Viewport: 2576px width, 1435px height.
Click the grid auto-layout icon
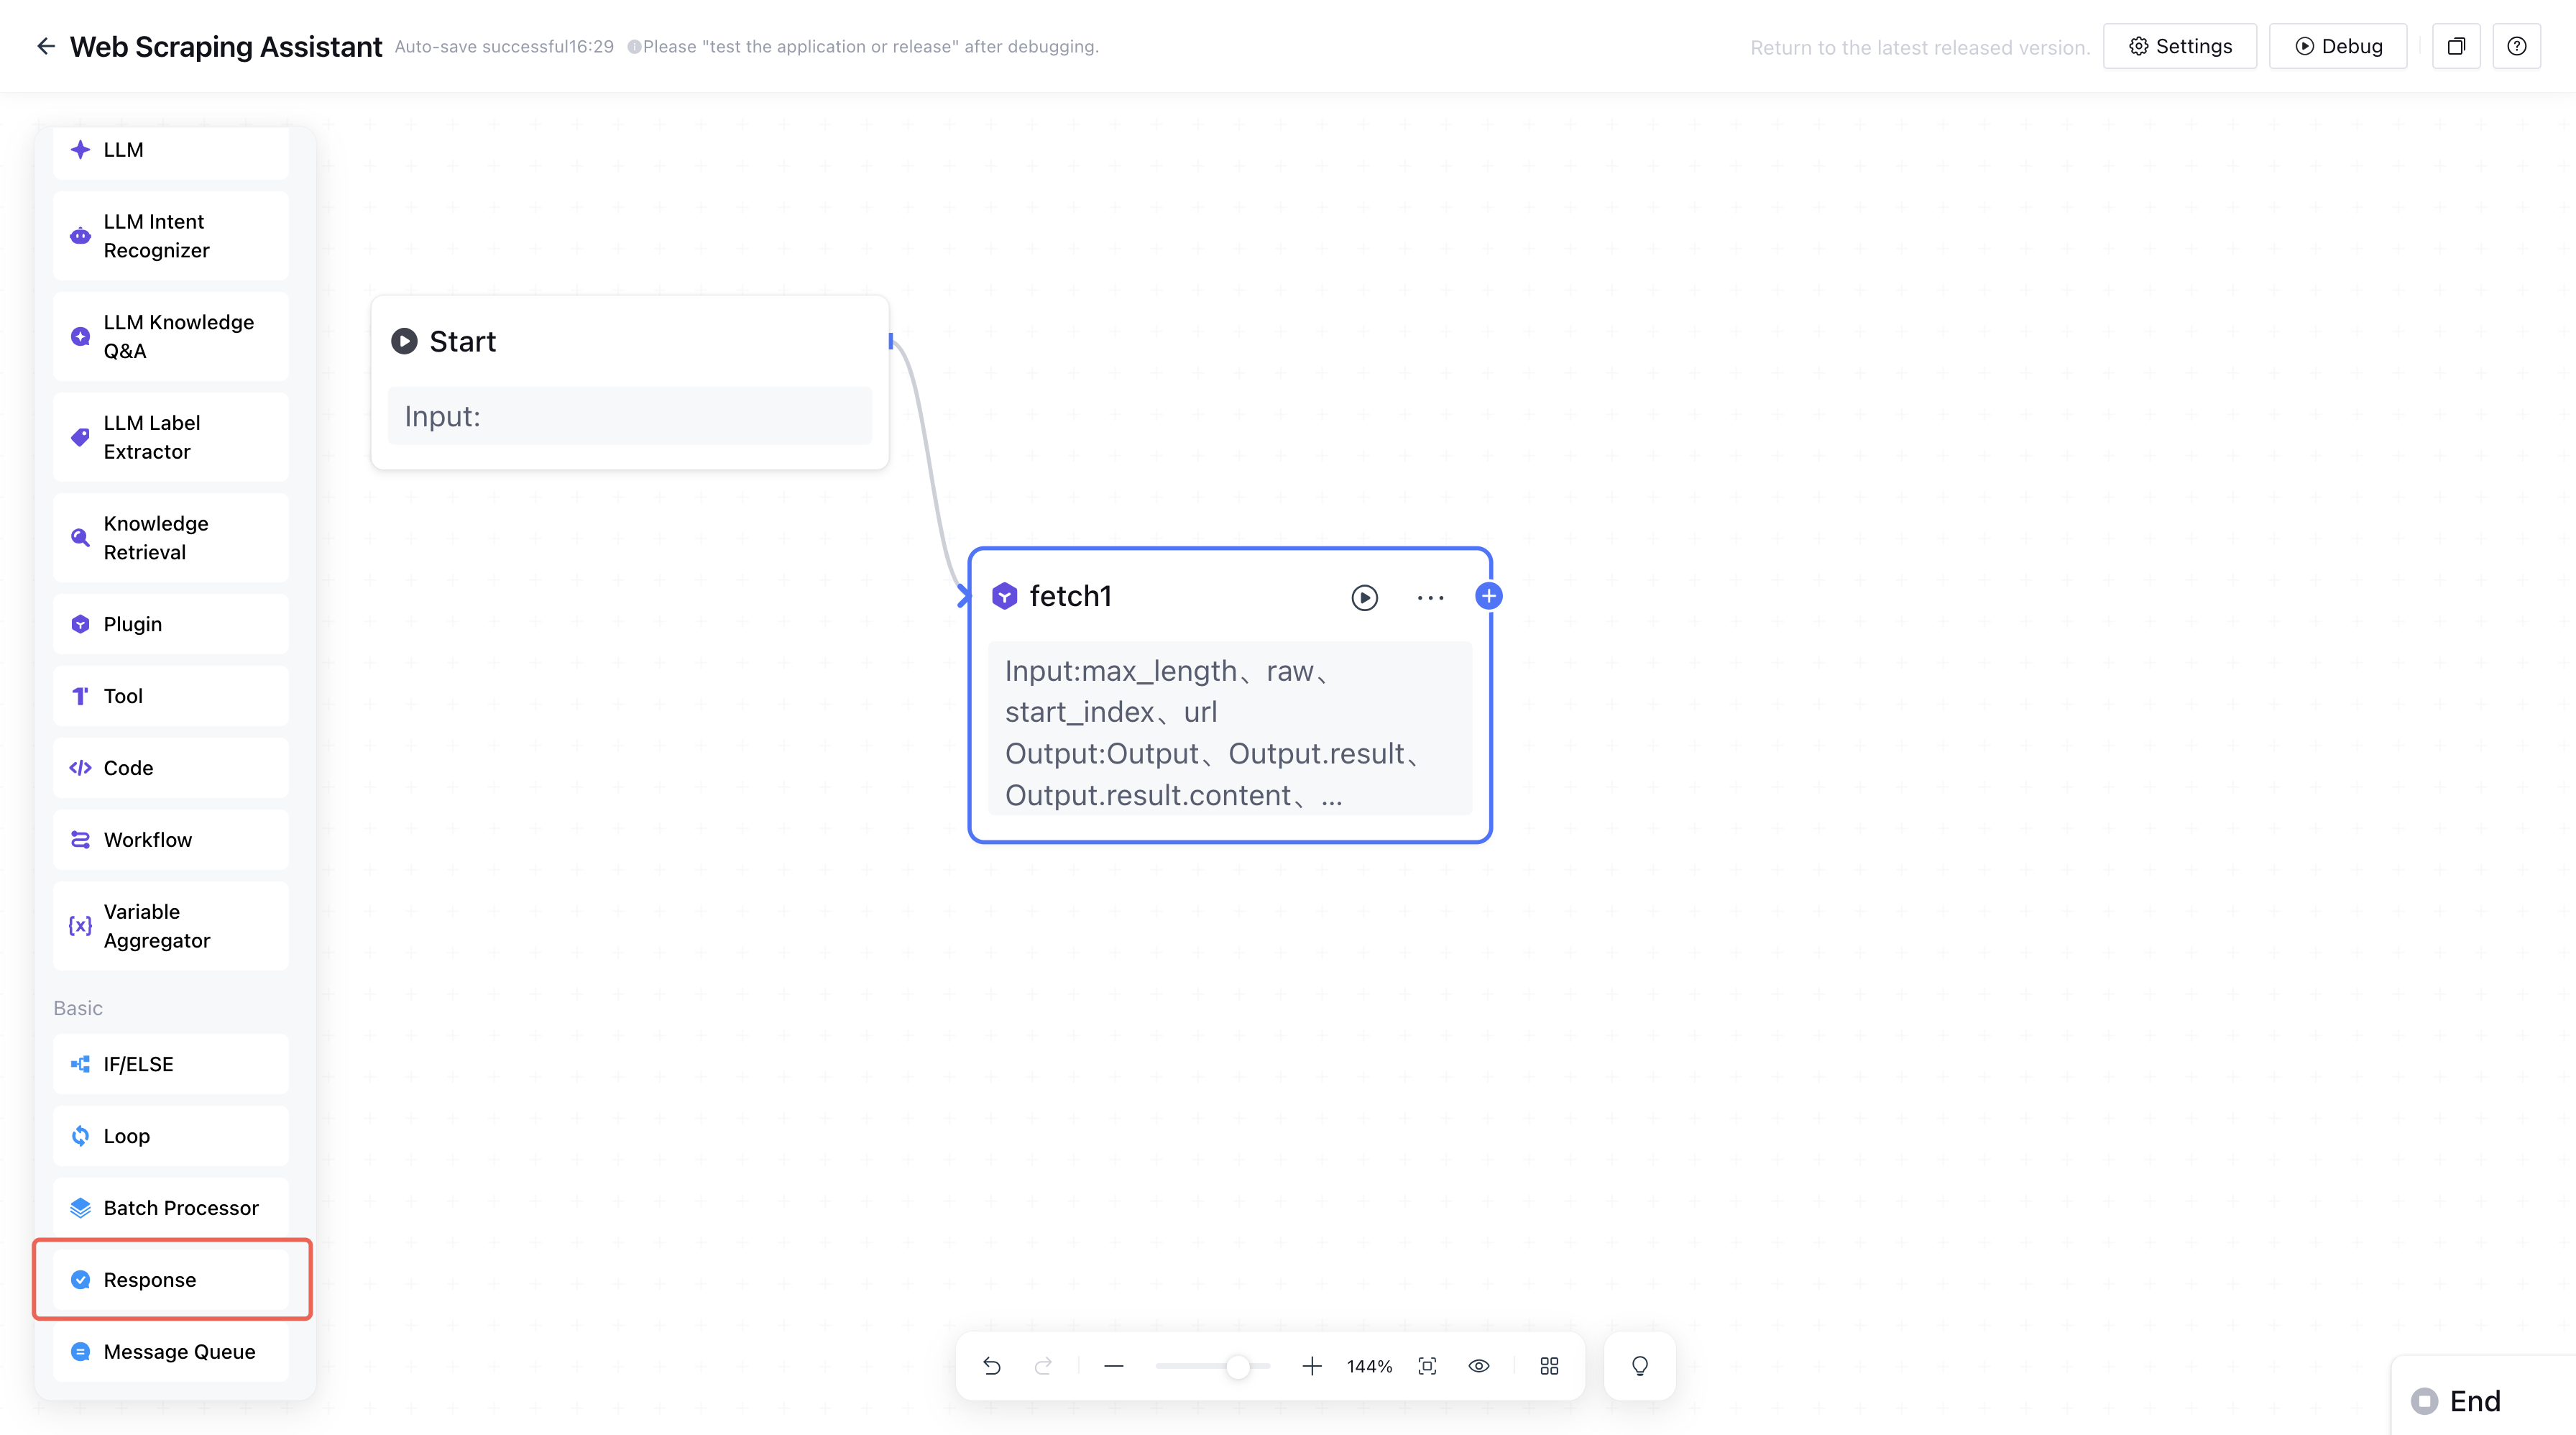[1549, 1366]
